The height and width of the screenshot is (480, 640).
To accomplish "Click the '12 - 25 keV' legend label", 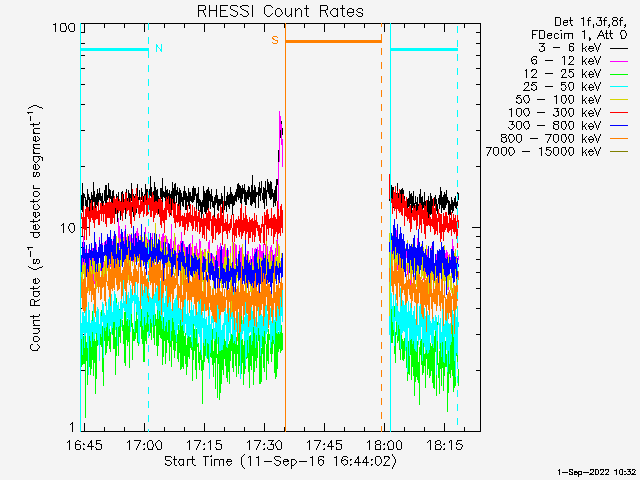I will [562, 74].
